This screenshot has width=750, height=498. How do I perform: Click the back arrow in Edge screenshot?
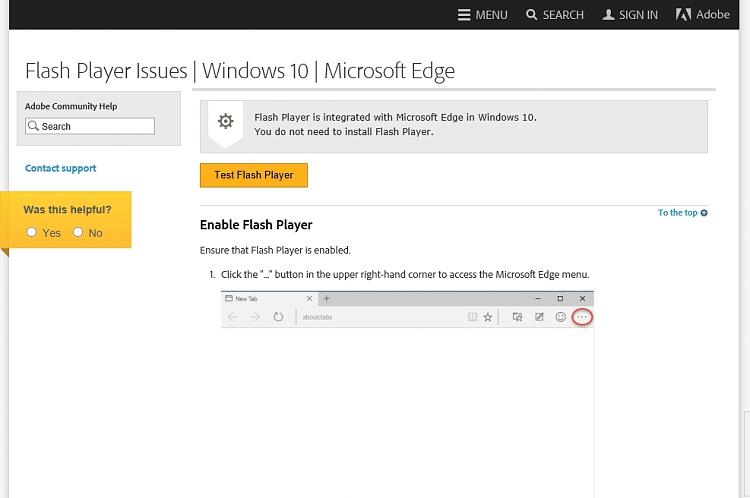(233, 317)
